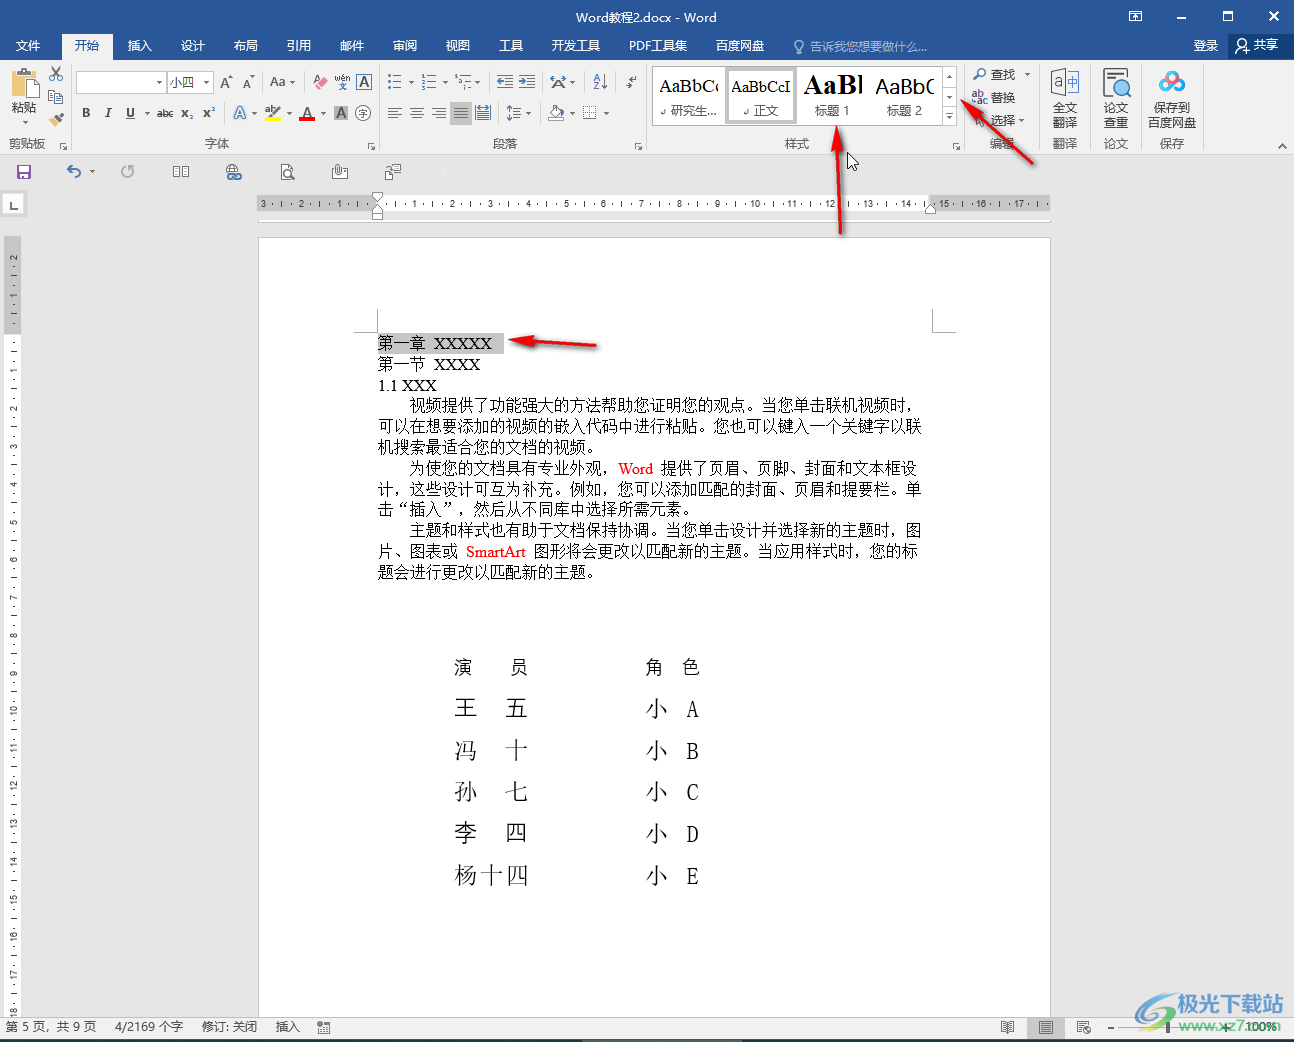The height and width of the screenshot is (1042, 1294).
Task: Click the Cut scissors icon
Action: pos(56,75)
